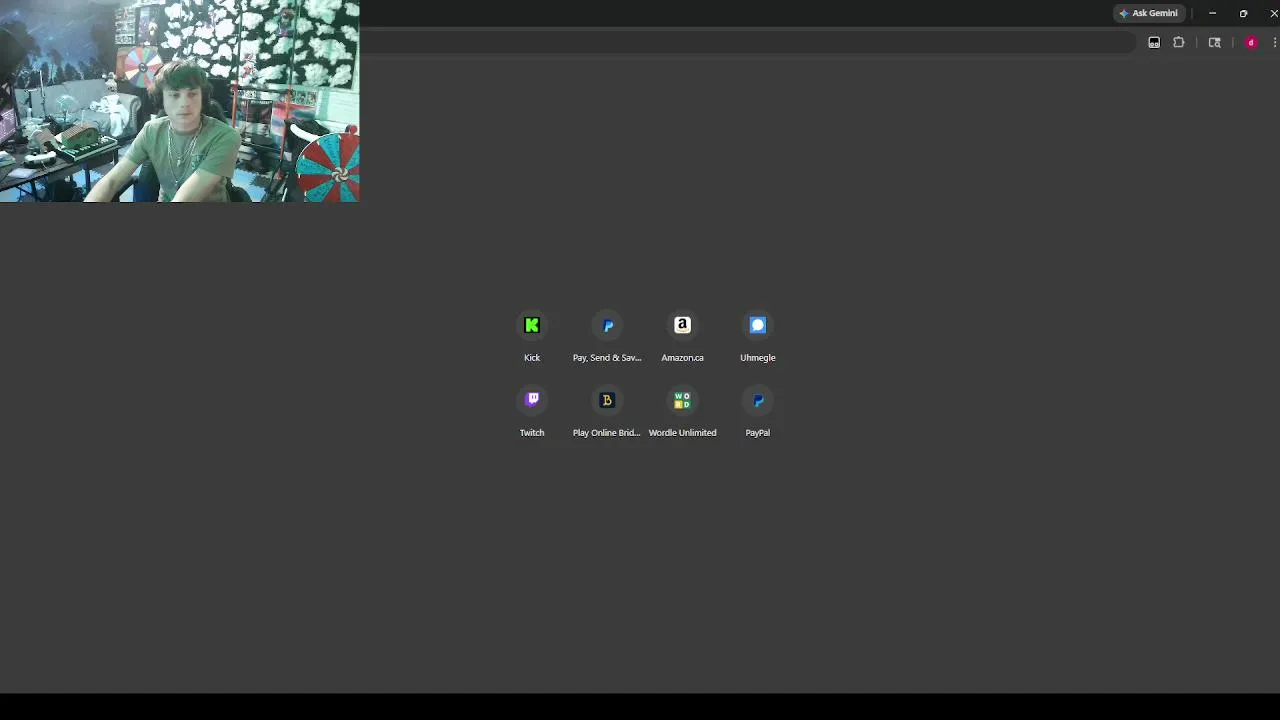Click the first extension icon in toolbar
The image size is (1280, 720).
1154,42
